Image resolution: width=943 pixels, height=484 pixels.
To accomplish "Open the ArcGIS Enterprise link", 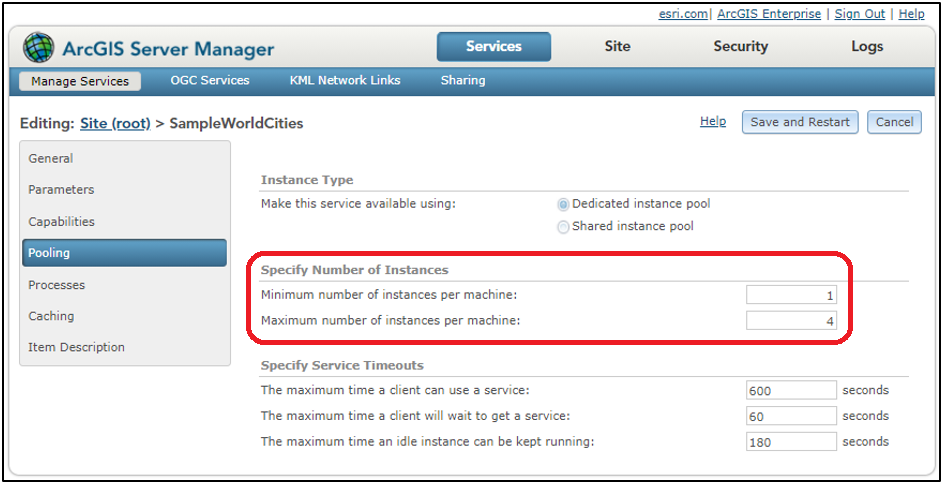I will pos(769,14).
